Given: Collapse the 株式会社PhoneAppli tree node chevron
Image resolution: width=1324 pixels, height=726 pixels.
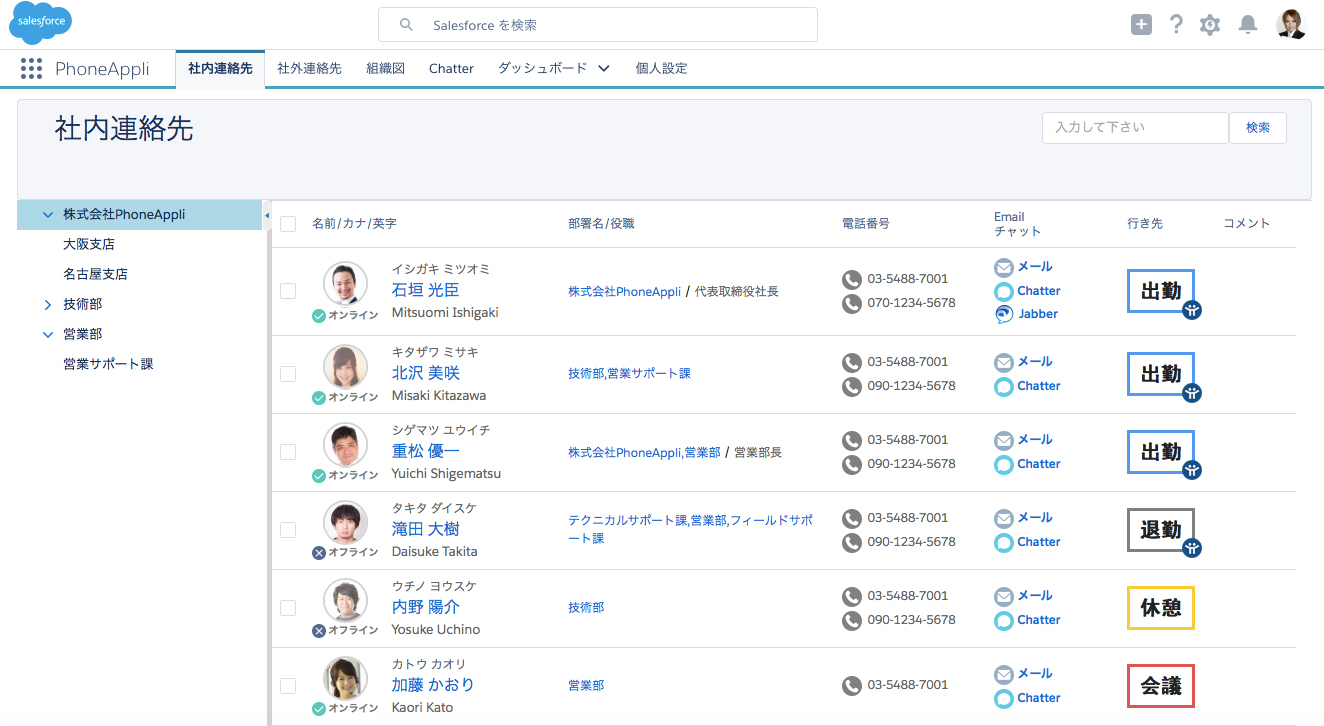Looking at the screenshot, I should coord(48,214).
